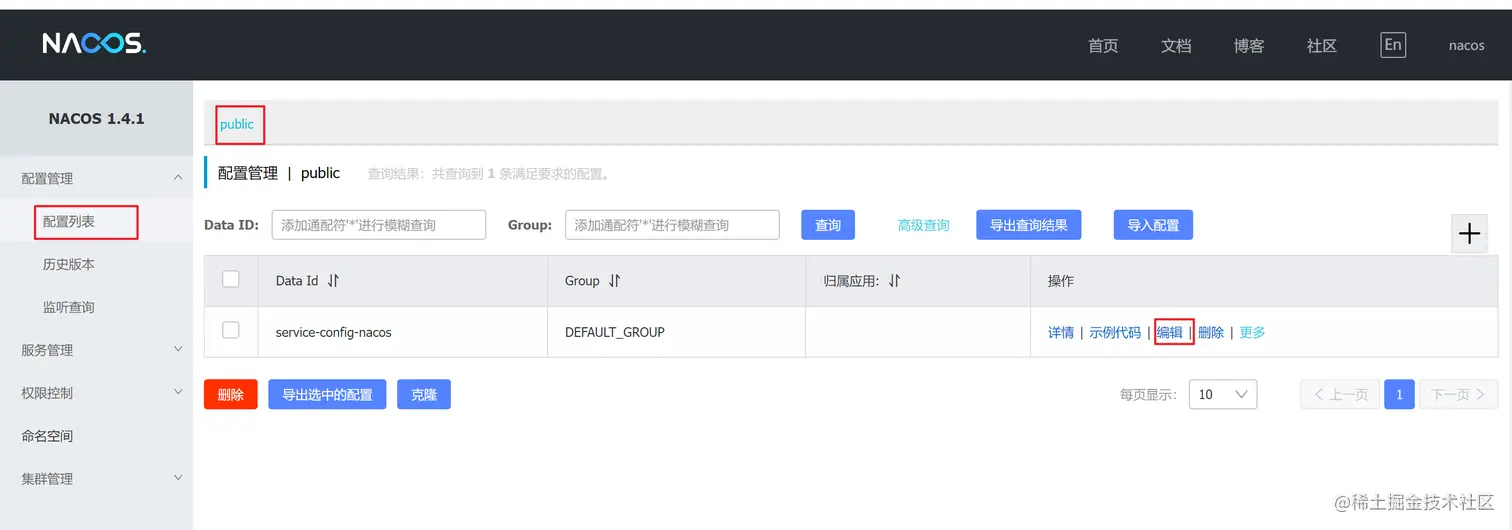Open the 每页显示 page size dropdown
1512x530 pixels.
point(1222,394)
